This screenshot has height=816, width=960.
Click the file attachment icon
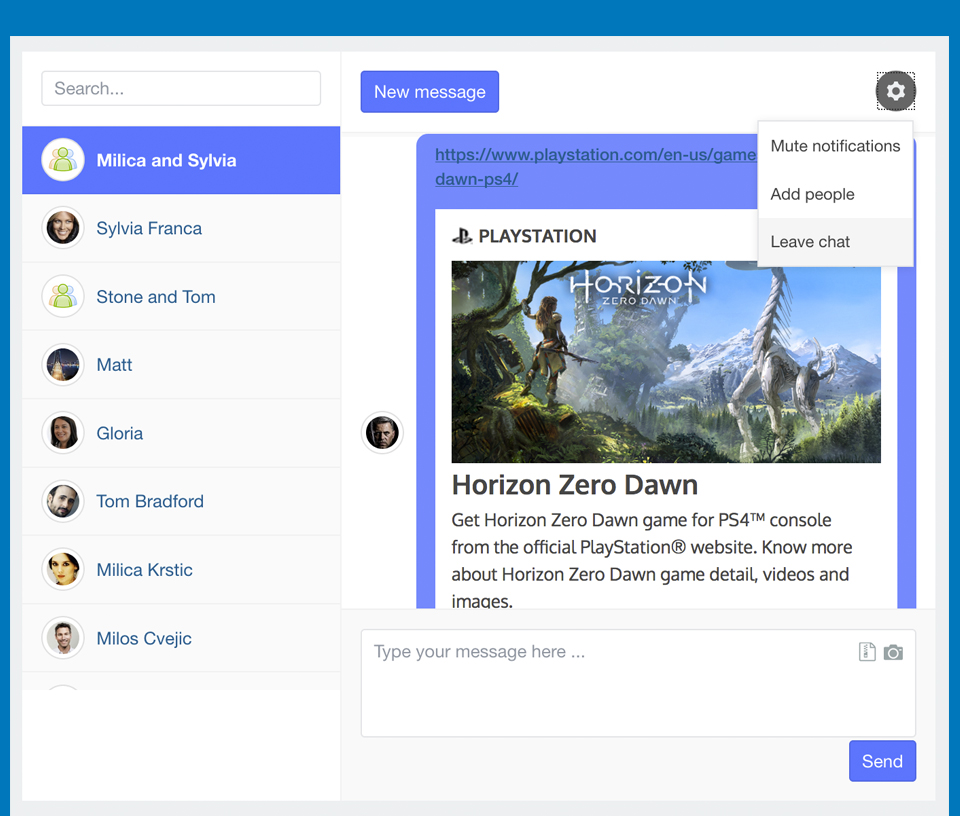pyautogui.click(x=867, y=652)
